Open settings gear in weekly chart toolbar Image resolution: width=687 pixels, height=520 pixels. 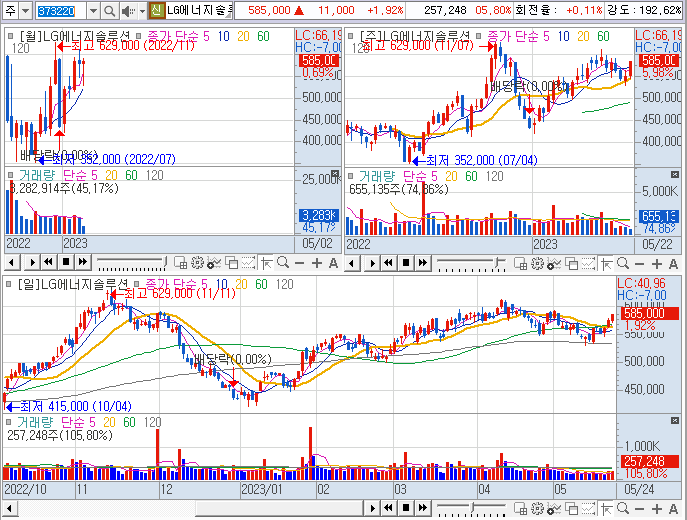538,263
